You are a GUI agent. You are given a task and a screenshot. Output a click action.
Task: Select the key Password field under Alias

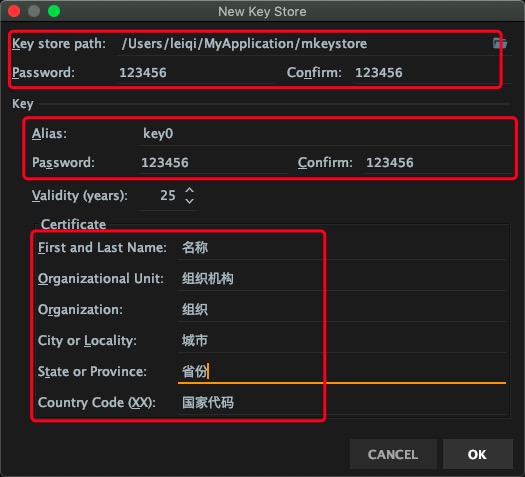pos(213,163)
